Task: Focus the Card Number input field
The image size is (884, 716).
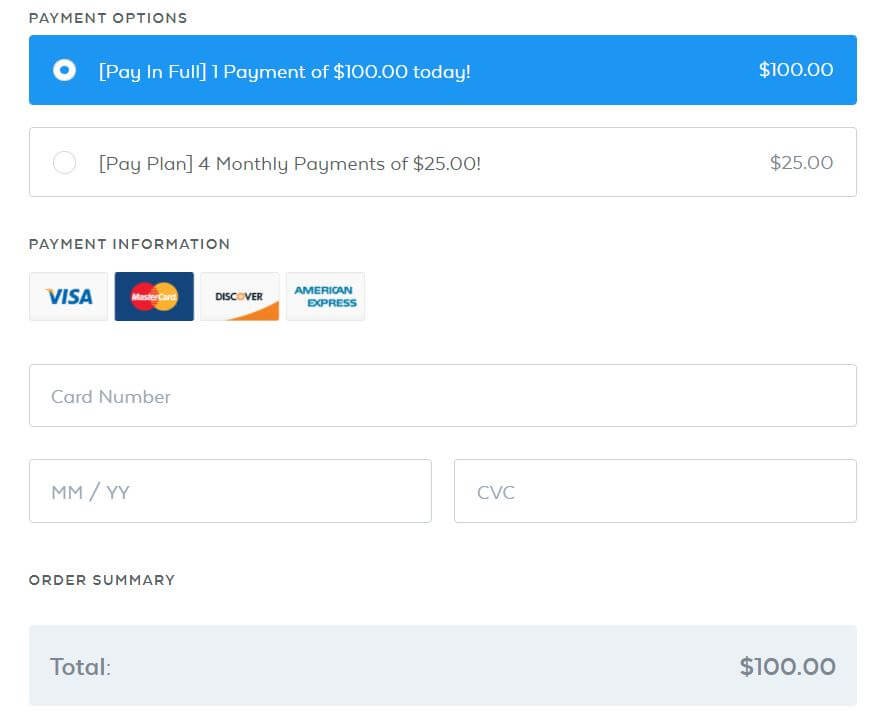Action: 443,396
